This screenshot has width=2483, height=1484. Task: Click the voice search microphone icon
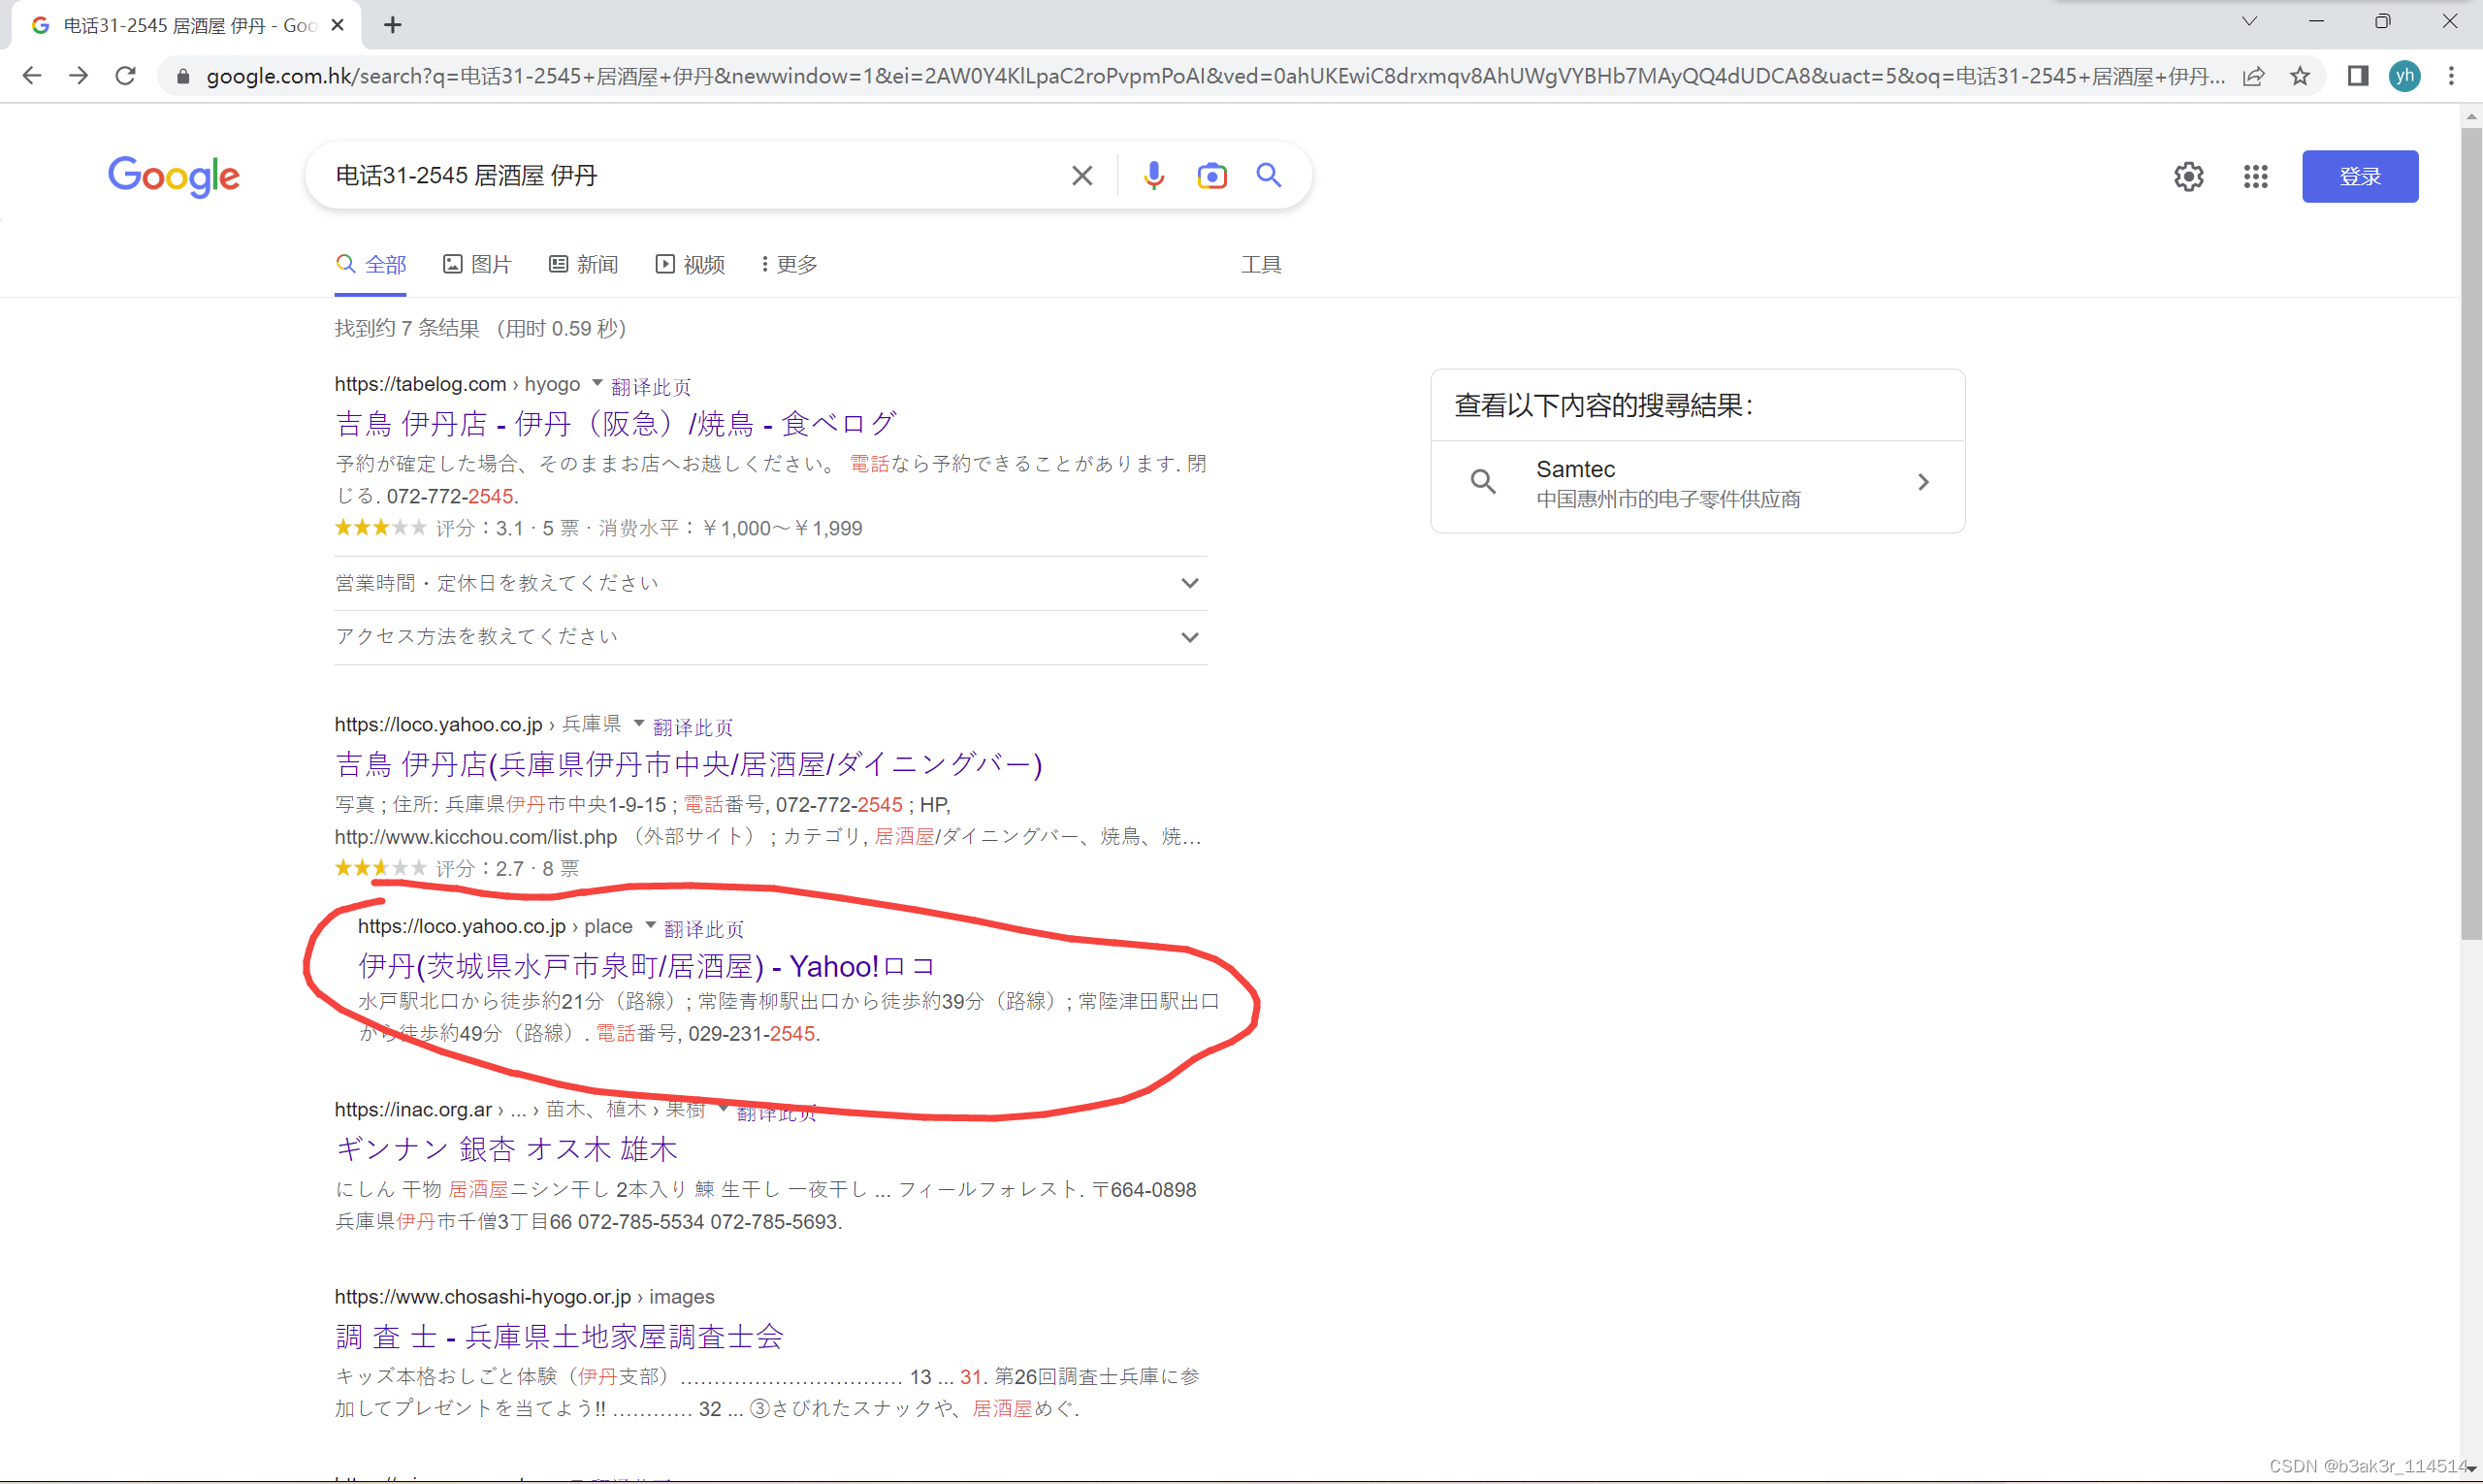[x=1153, y=176]
